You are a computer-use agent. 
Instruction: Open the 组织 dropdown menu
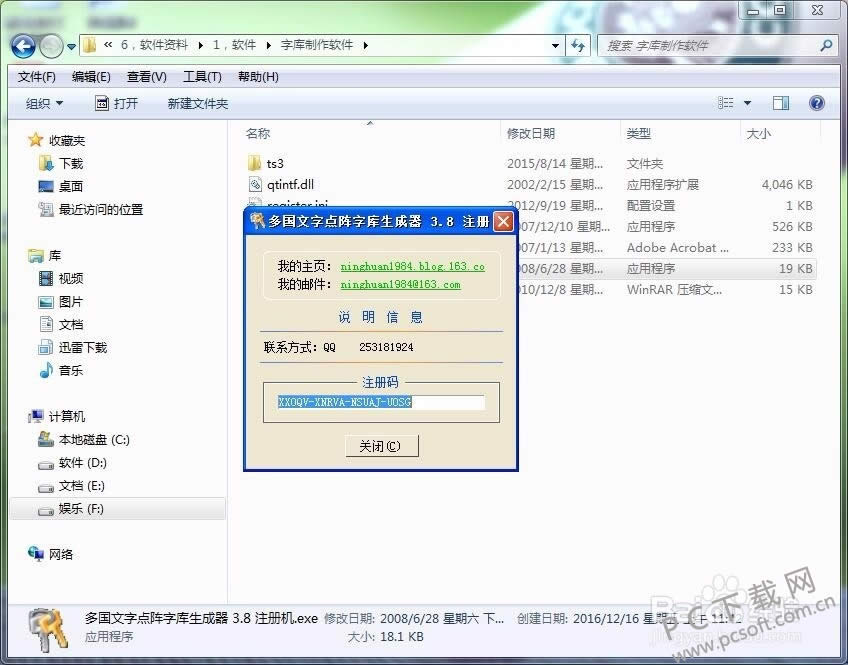[x=44, y=103]
